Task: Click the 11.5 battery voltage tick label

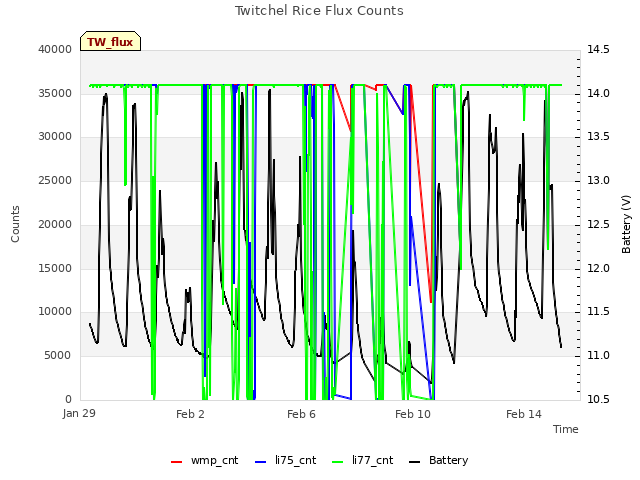Action: [598, 311]
